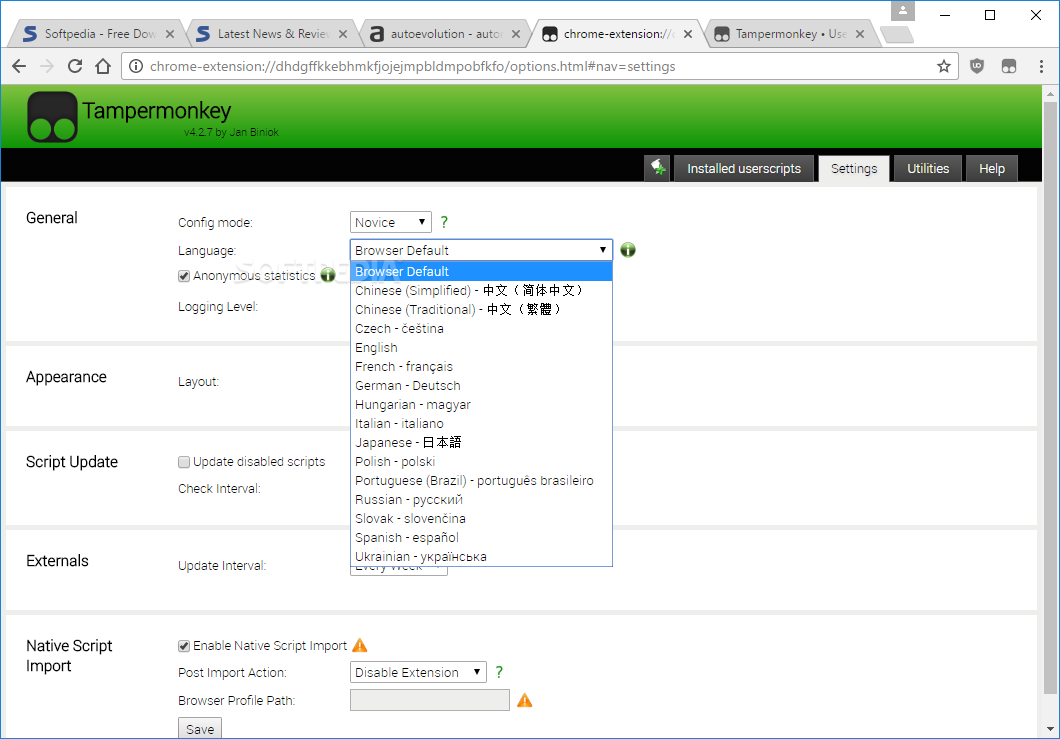Image resolution: width=1060 pixels, height=739 pixels.
Task: Open Tampermonkey extension icon in browser toolbar
Action: point(1009,66)
